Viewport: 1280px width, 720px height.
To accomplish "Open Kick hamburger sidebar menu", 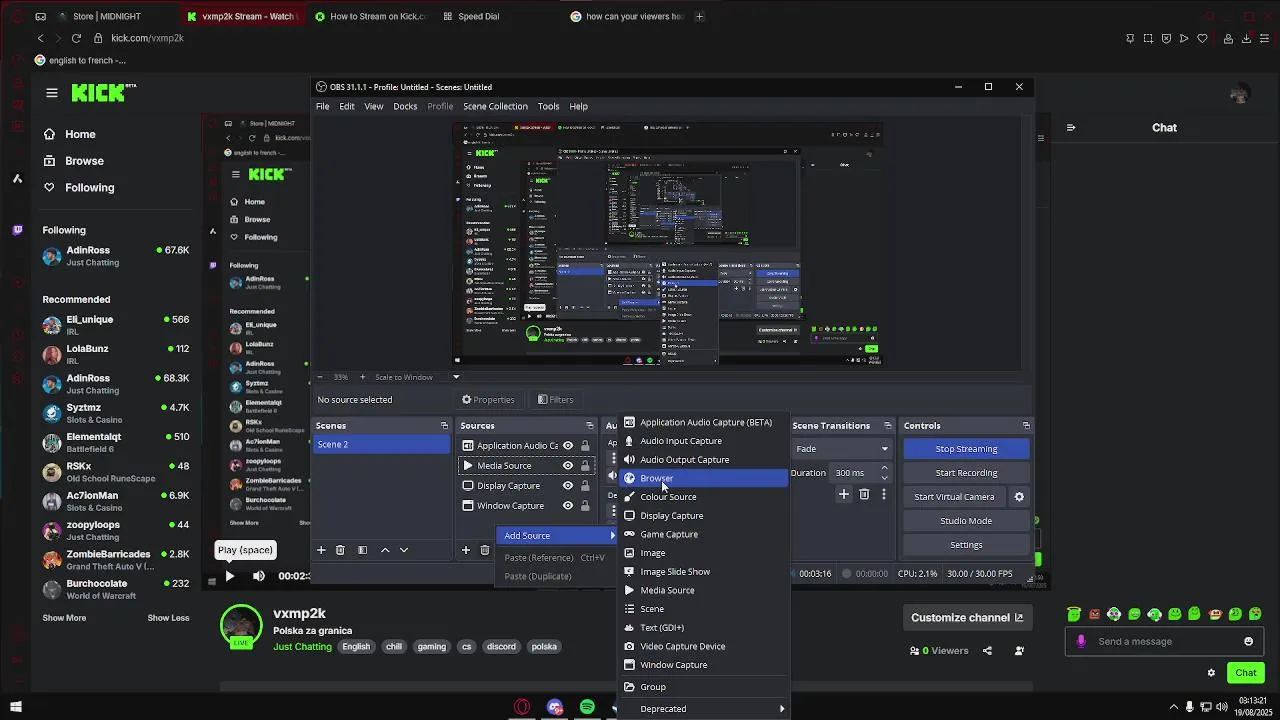I will pyautogui.click(x=52, y=93).
